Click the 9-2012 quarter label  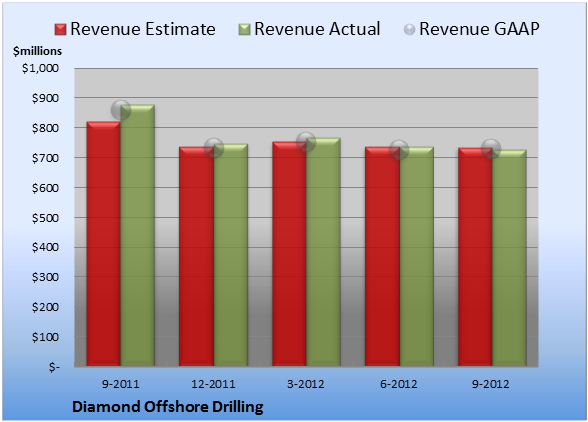coord(491,384)
